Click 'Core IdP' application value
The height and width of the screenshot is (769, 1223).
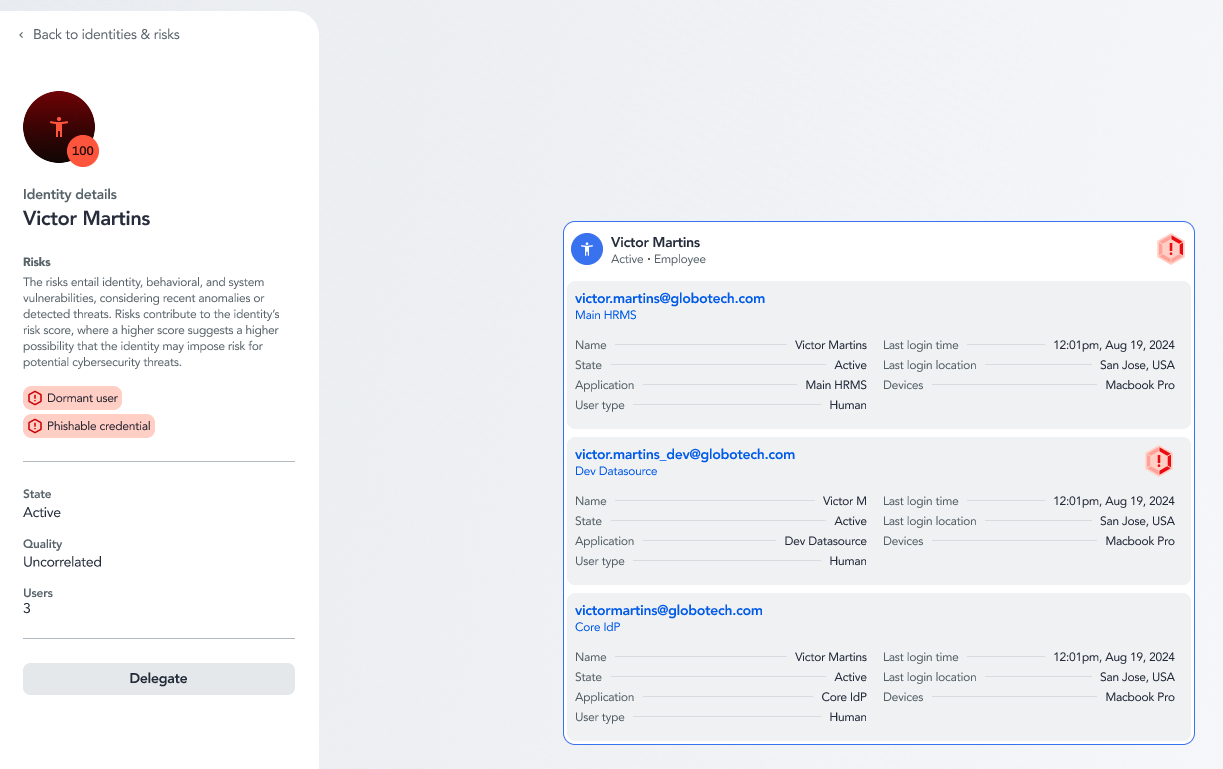(x=844, y=697)
